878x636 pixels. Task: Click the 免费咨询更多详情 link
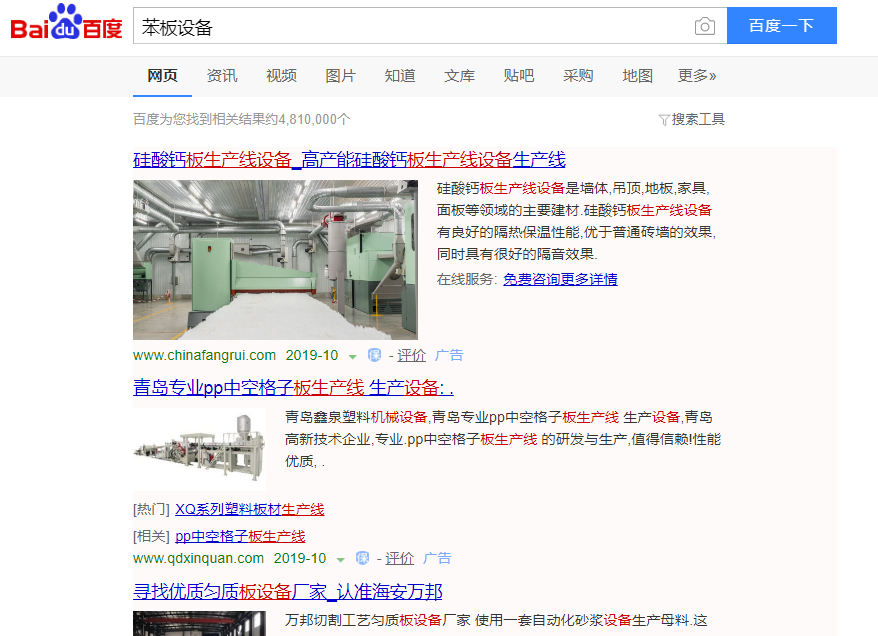pos(560,279)
